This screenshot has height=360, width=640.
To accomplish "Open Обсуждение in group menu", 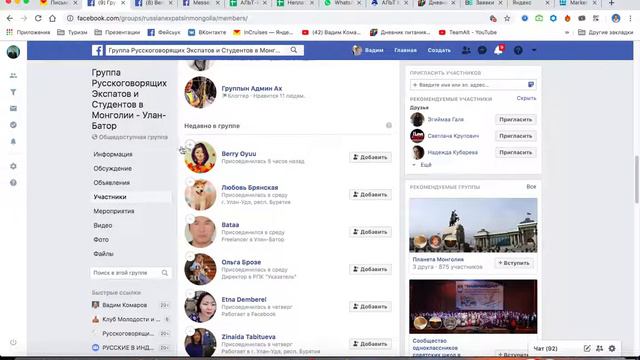I will pyautogui.click(x=113, y=169).
